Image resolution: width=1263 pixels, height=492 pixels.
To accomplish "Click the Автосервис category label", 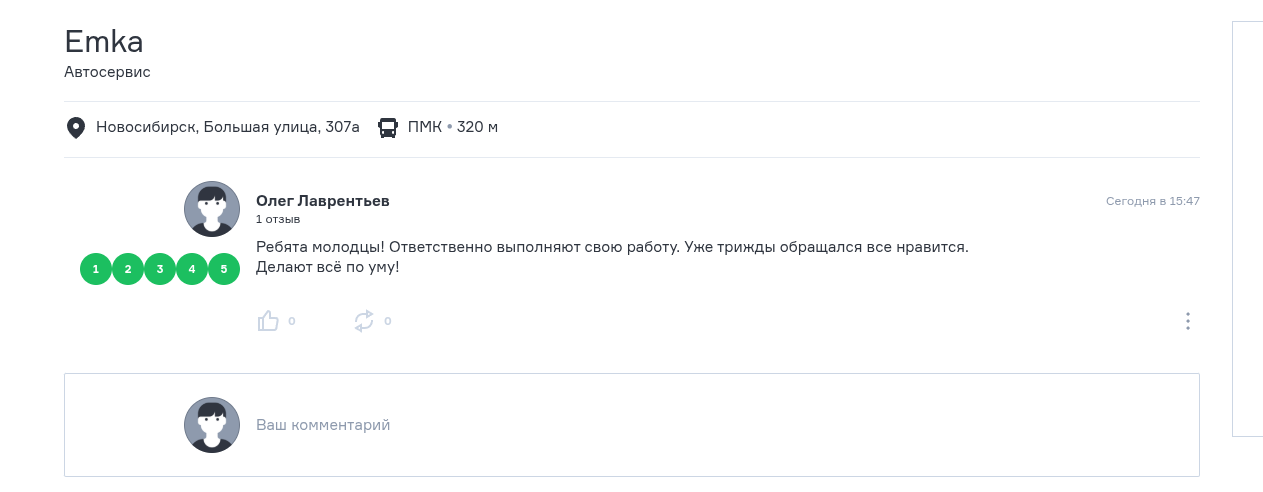I will 107,72.
